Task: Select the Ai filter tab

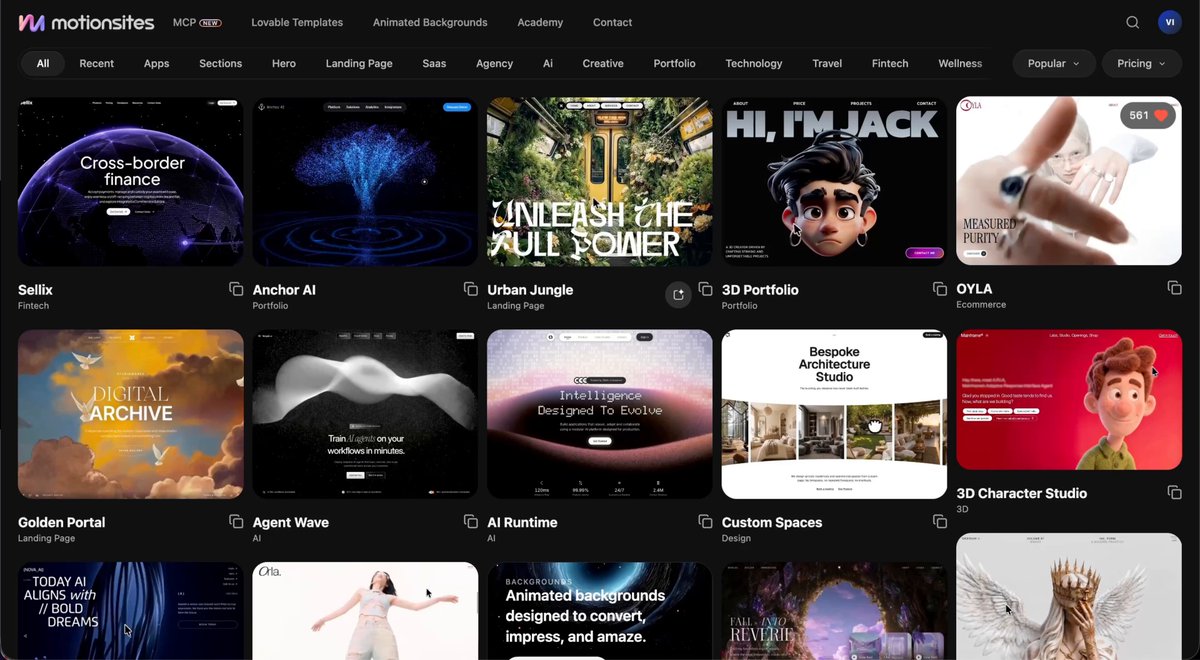Action: point(548,63)
